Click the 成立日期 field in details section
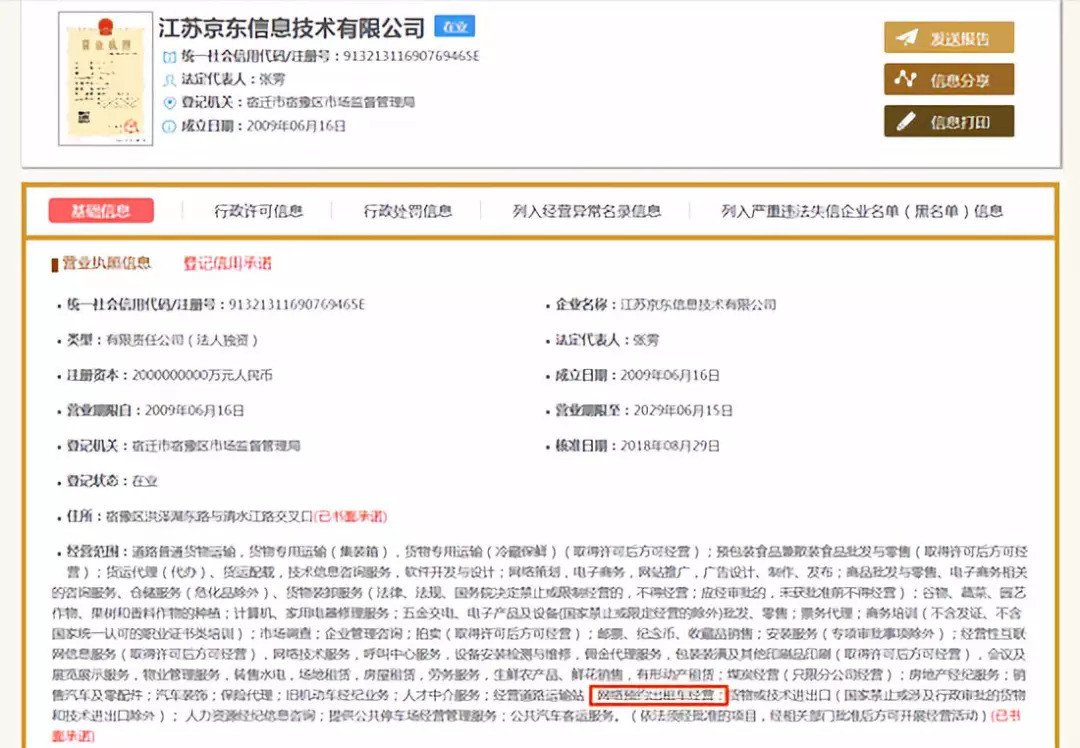 pos(637,375)
